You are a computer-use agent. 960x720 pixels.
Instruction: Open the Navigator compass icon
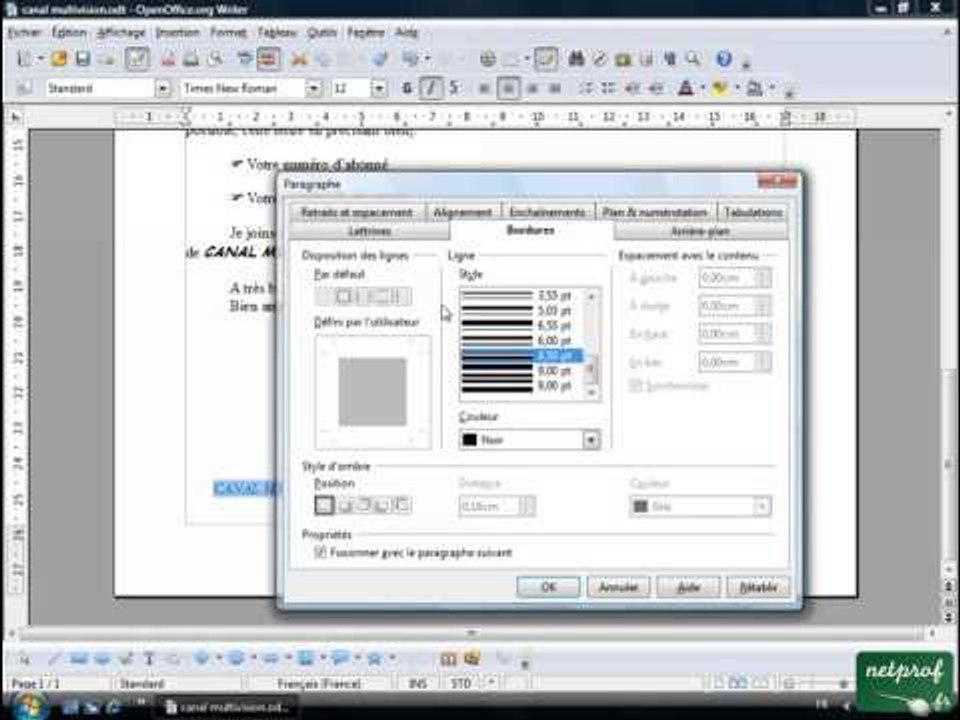click(600, 59)
